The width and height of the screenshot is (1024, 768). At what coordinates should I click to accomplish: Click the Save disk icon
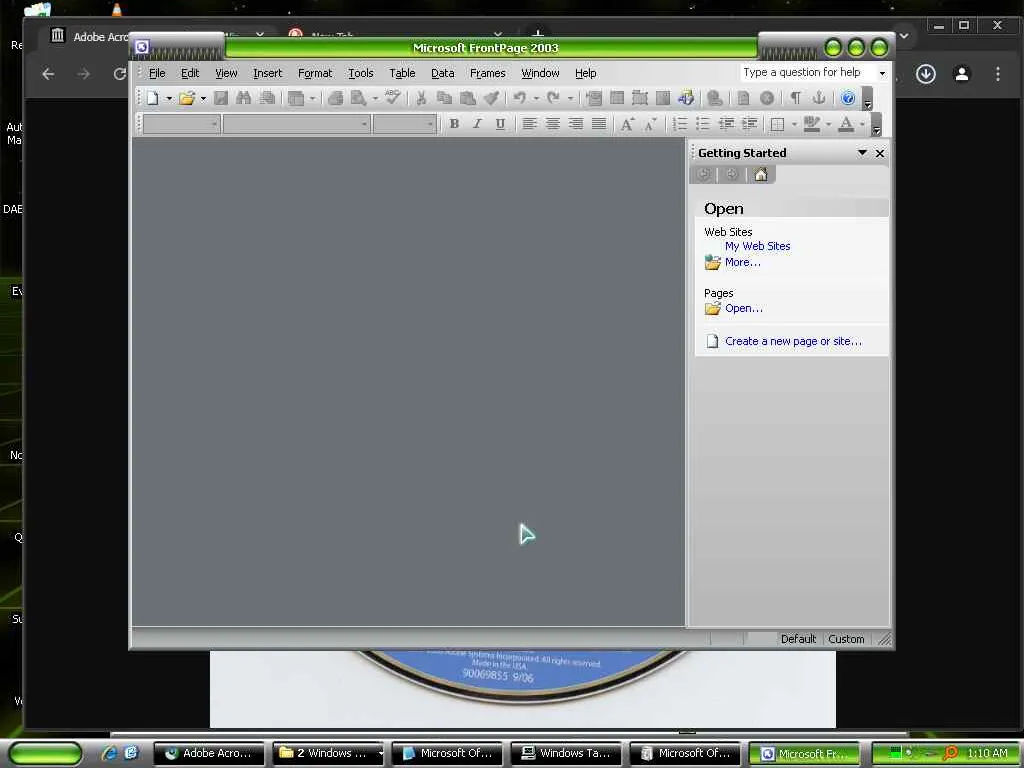coord(221,99)
